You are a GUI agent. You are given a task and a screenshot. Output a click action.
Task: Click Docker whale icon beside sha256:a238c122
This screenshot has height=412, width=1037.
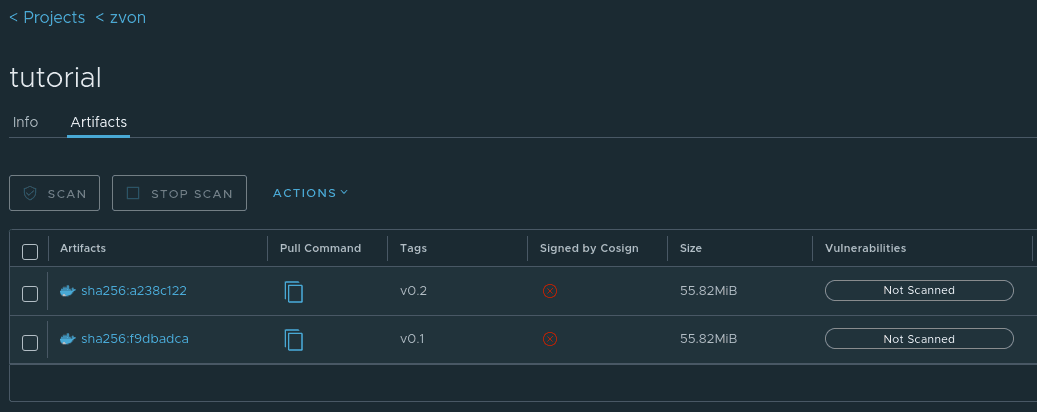click(68, 291)
